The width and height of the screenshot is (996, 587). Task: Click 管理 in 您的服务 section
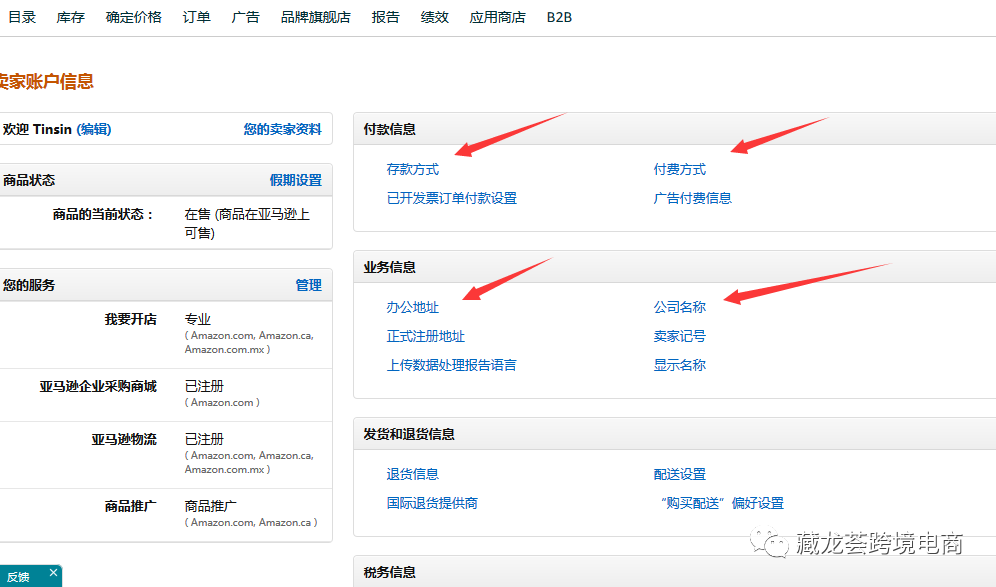pos(308,285)
